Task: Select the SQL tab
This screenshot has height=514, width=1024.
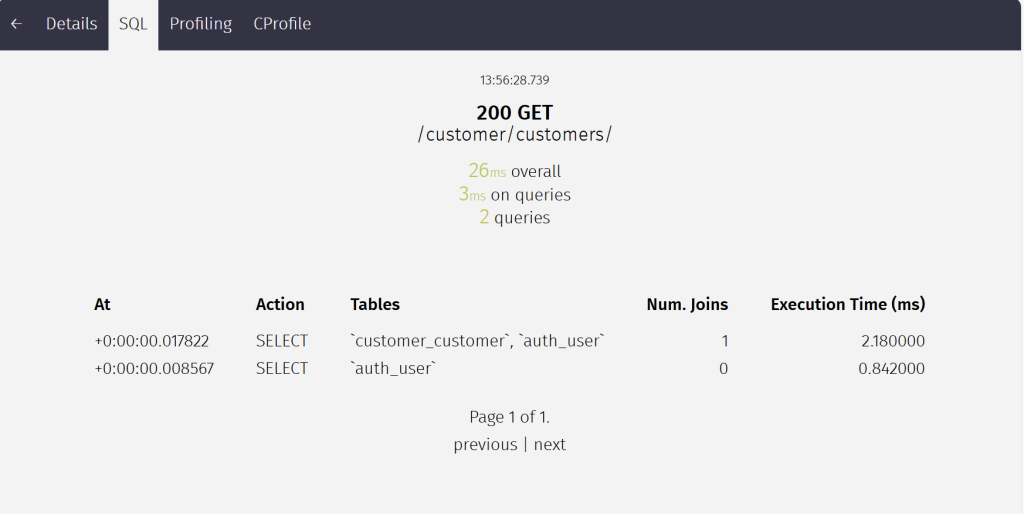Action: point(133,24)
